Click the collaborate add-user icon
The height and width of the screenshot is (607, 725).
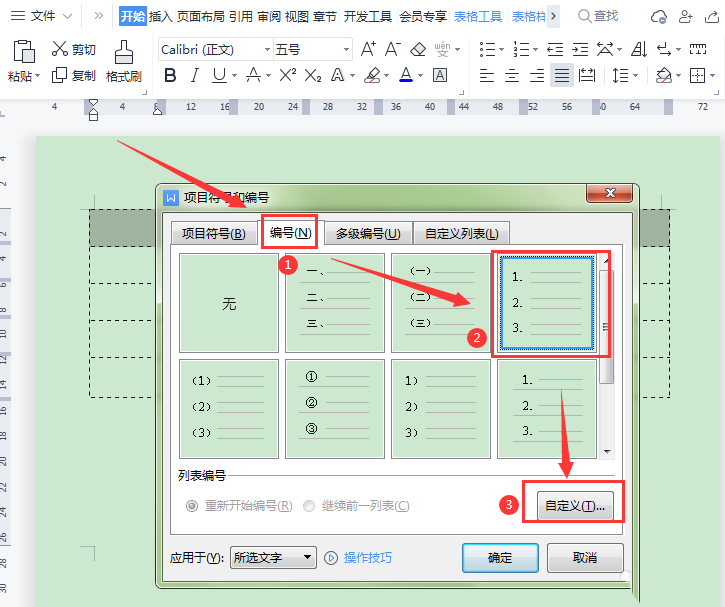[x=685, y=17]
